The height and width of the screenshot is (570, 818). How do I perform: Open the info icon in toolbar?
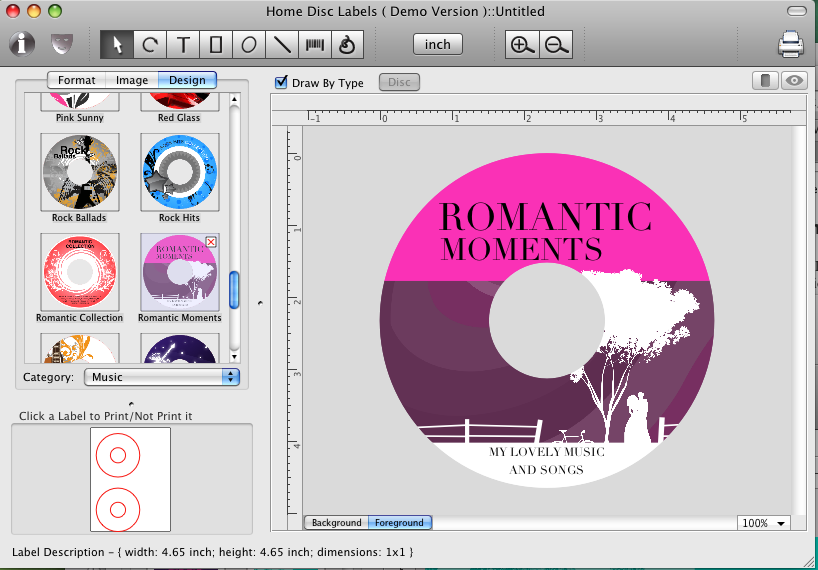[x=23, y=45]
